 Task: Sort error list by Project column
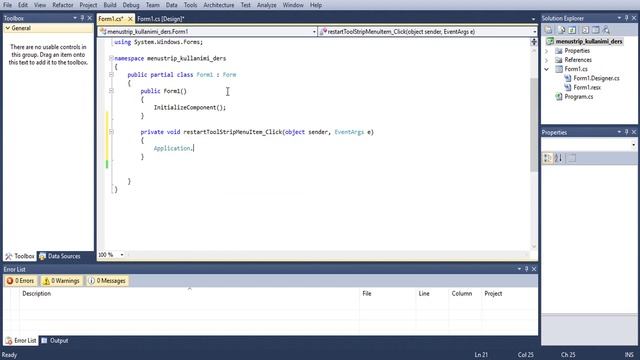509,293
